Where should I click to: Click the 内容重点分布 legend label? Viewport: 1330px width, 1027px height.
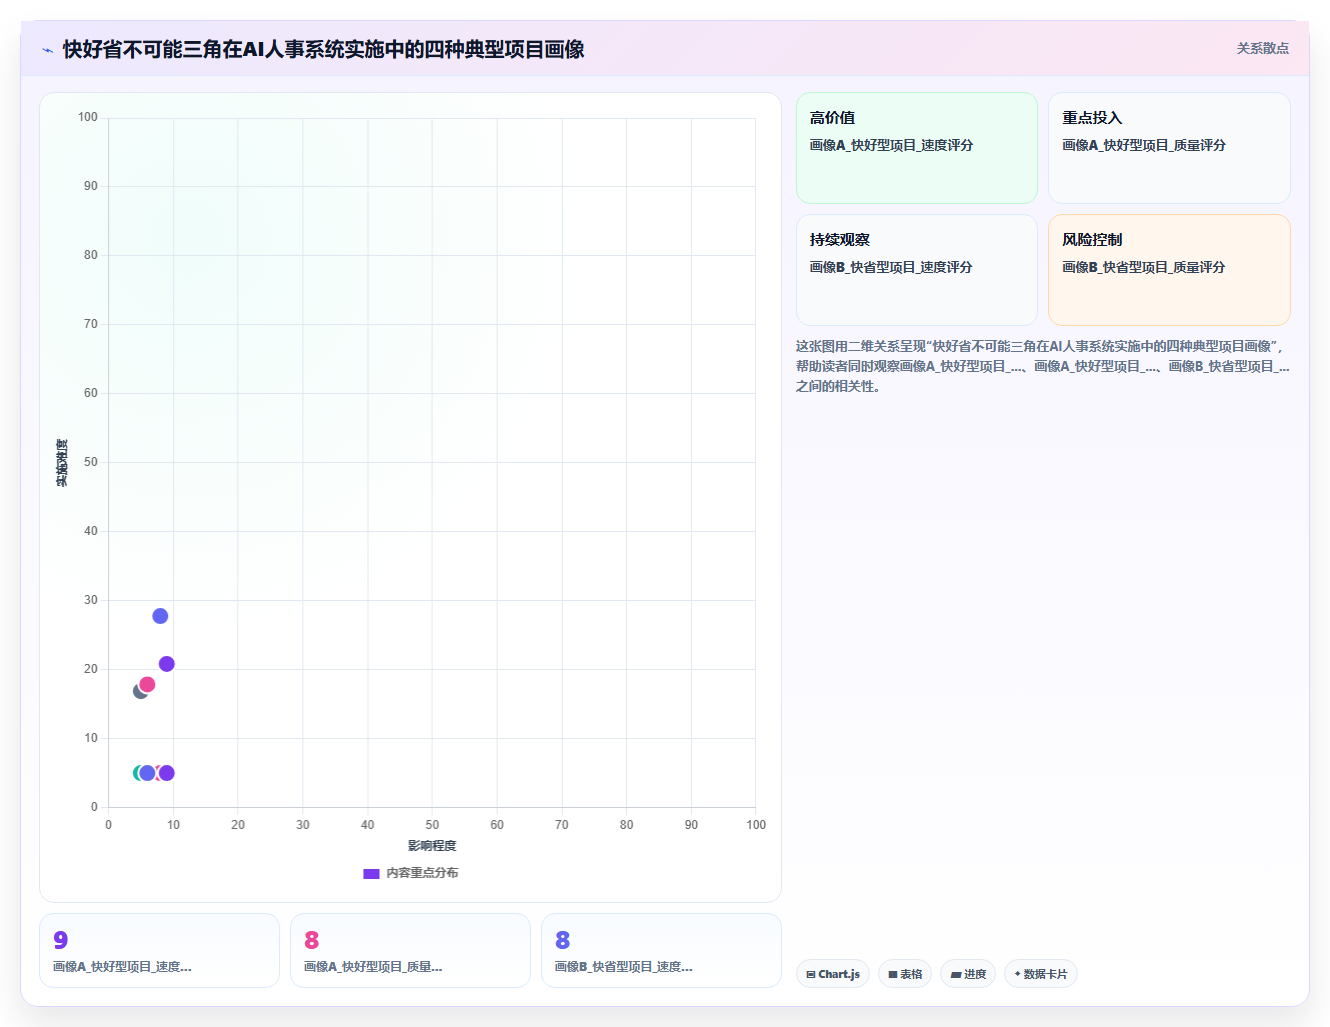[422, 873]
